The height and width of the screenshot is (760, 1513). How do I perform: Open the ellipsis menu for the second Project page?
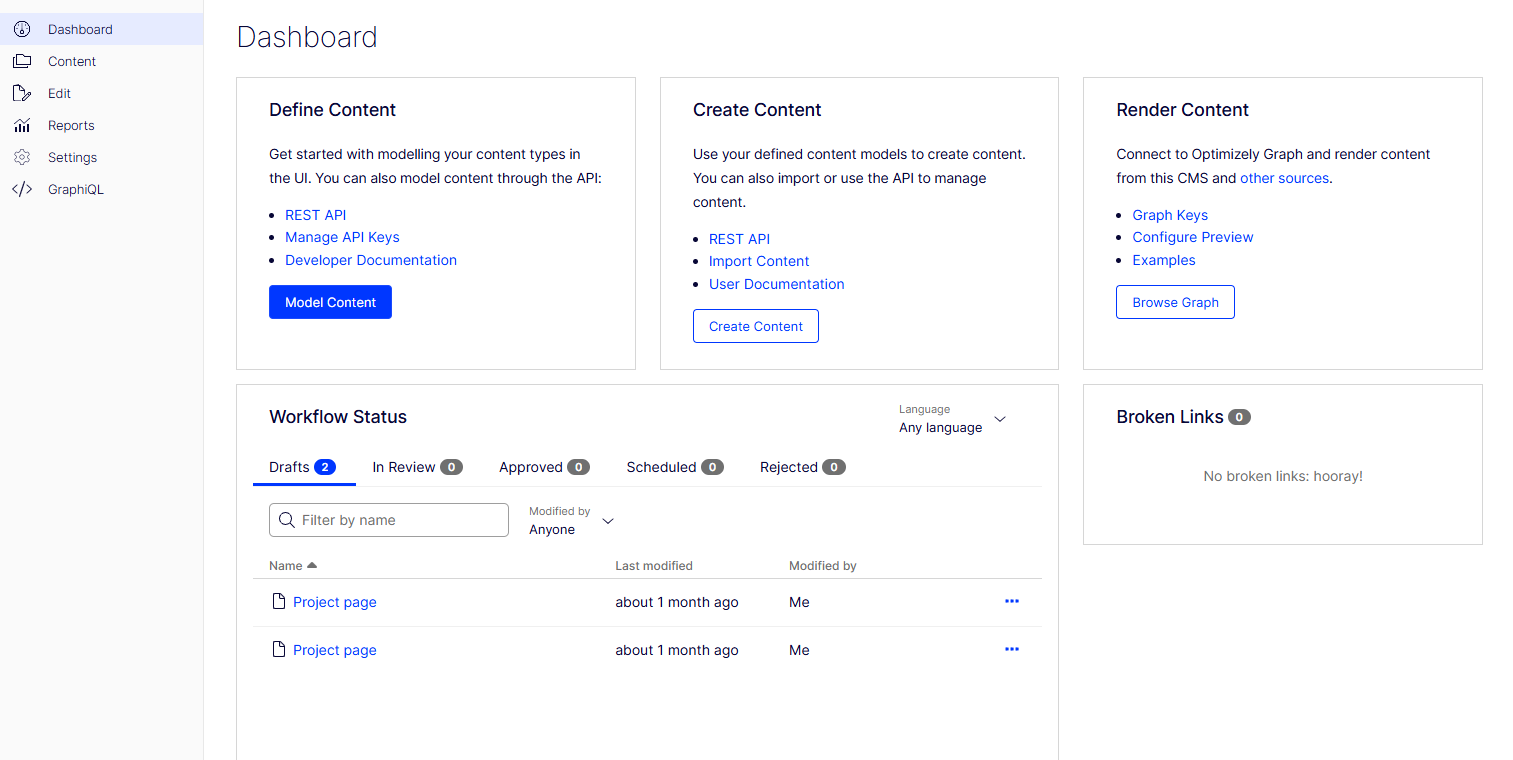pos(1011,649)
